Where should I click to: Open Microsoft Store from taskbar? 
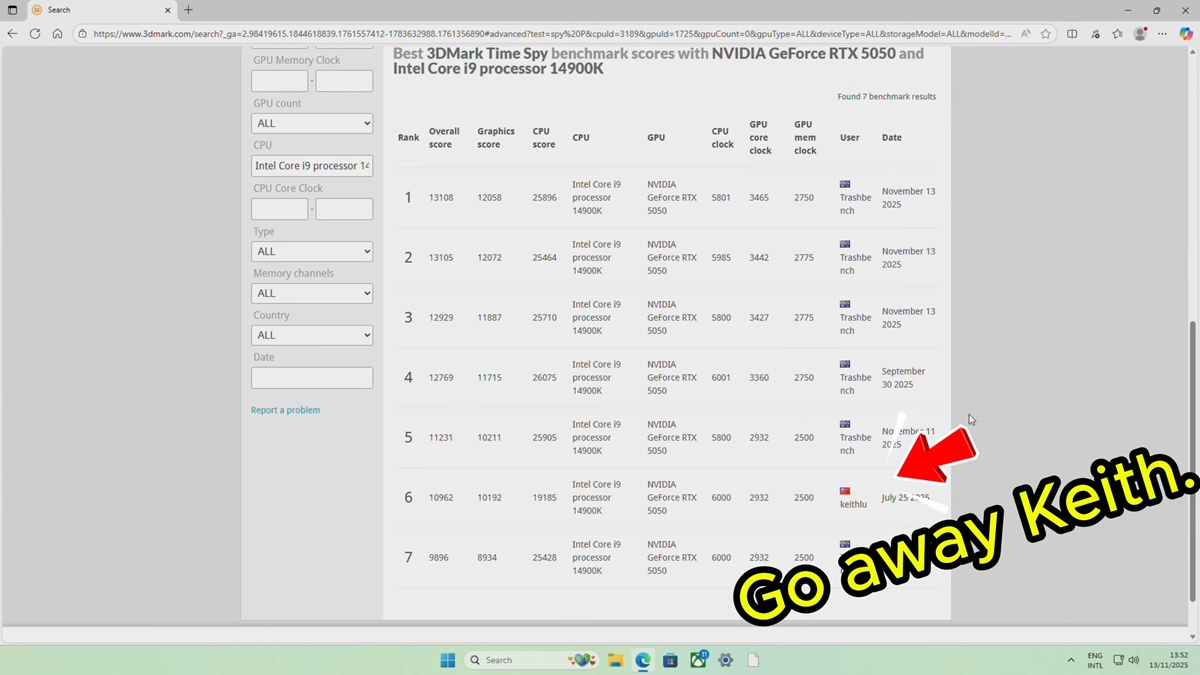671,660
